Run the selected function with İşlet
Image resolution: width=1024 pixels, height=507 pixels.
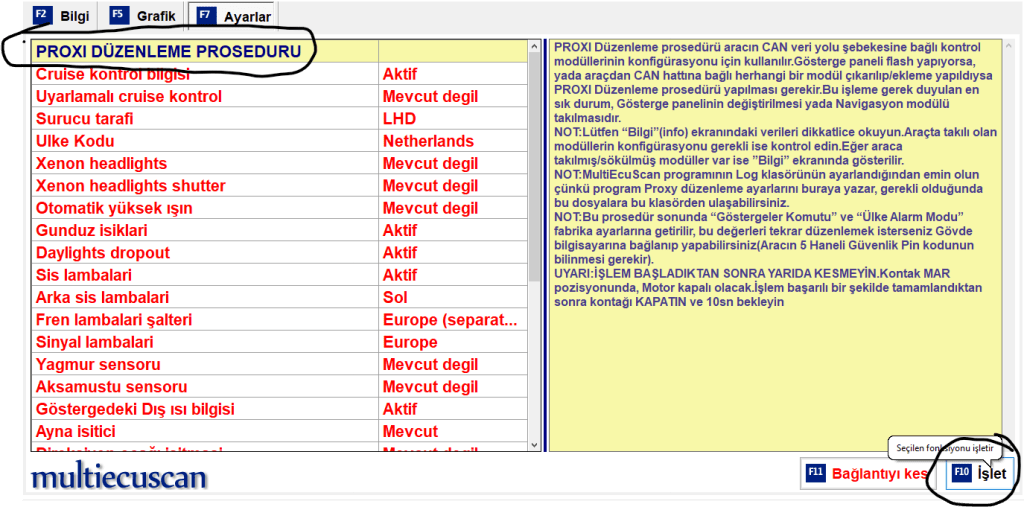[x=980, y=473]
